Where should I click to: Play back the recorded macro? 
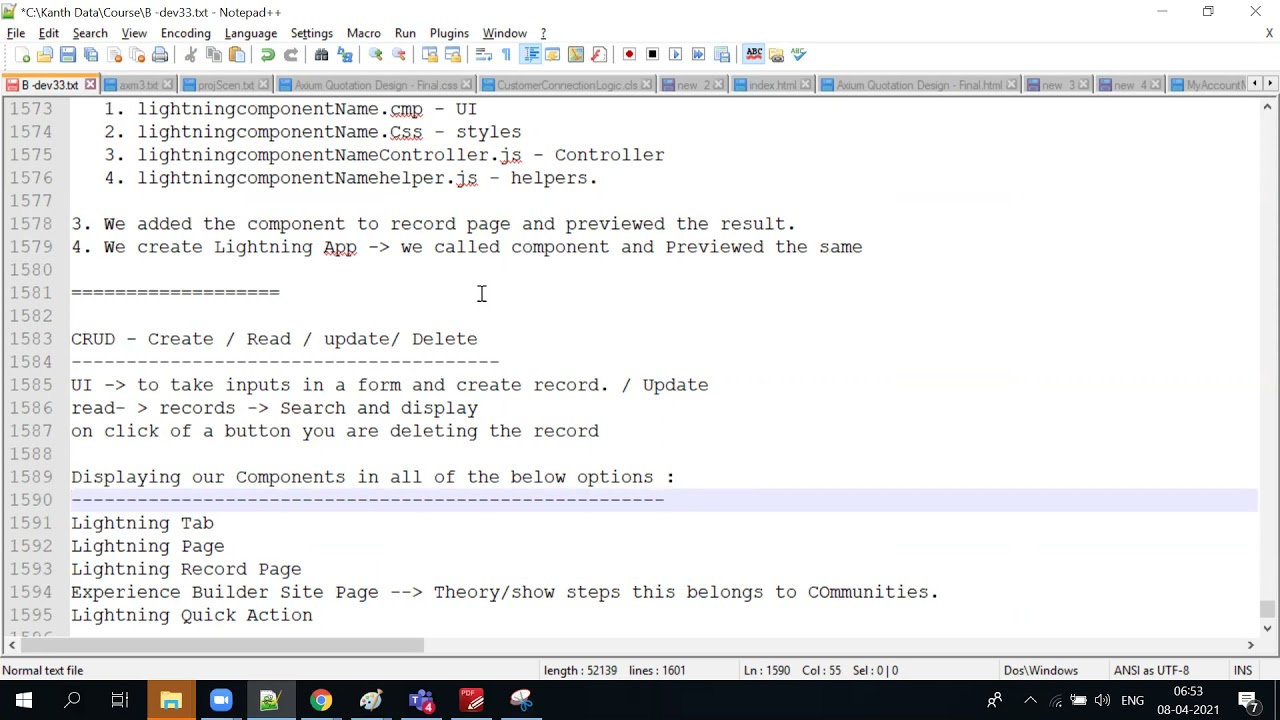675,54
